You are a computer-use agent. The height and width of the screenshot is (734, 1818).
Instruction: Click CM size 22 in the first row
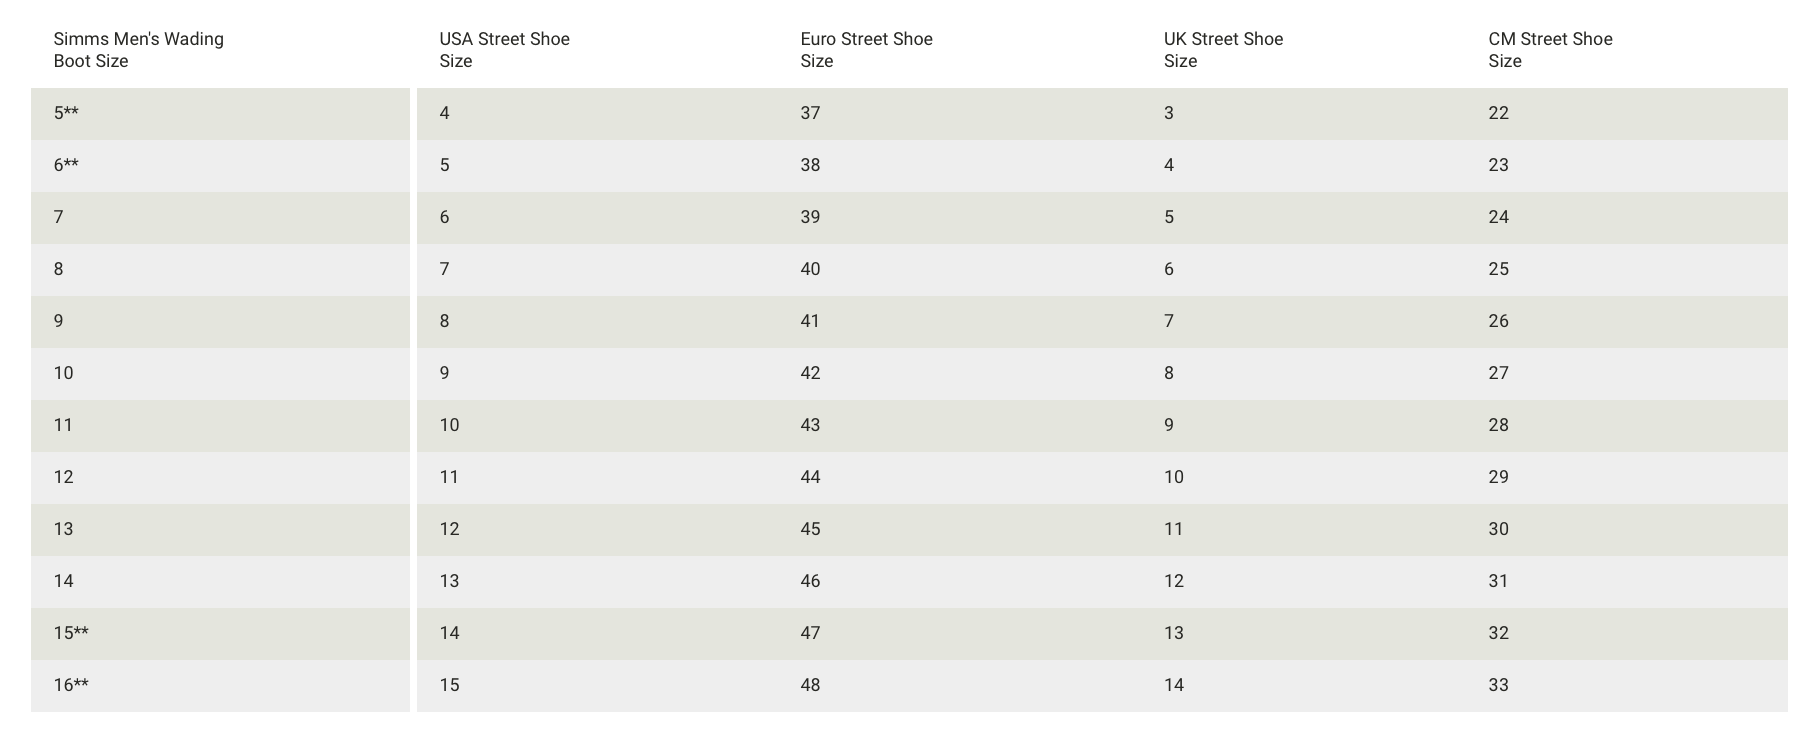[x=1498, y=113]
